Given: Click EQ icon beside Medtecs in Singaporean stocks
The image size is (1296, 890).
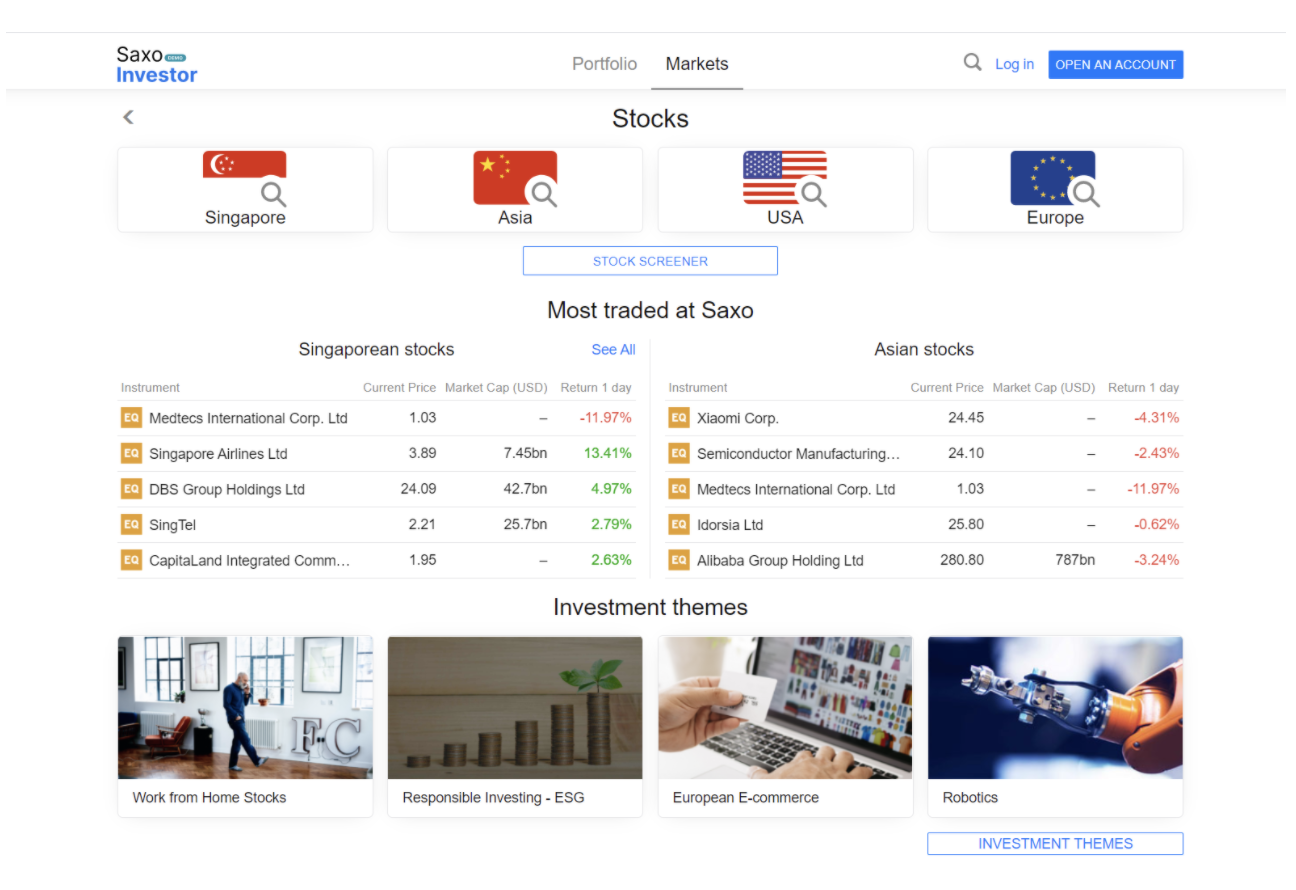Looking at the screenshot, I should 131,418.
